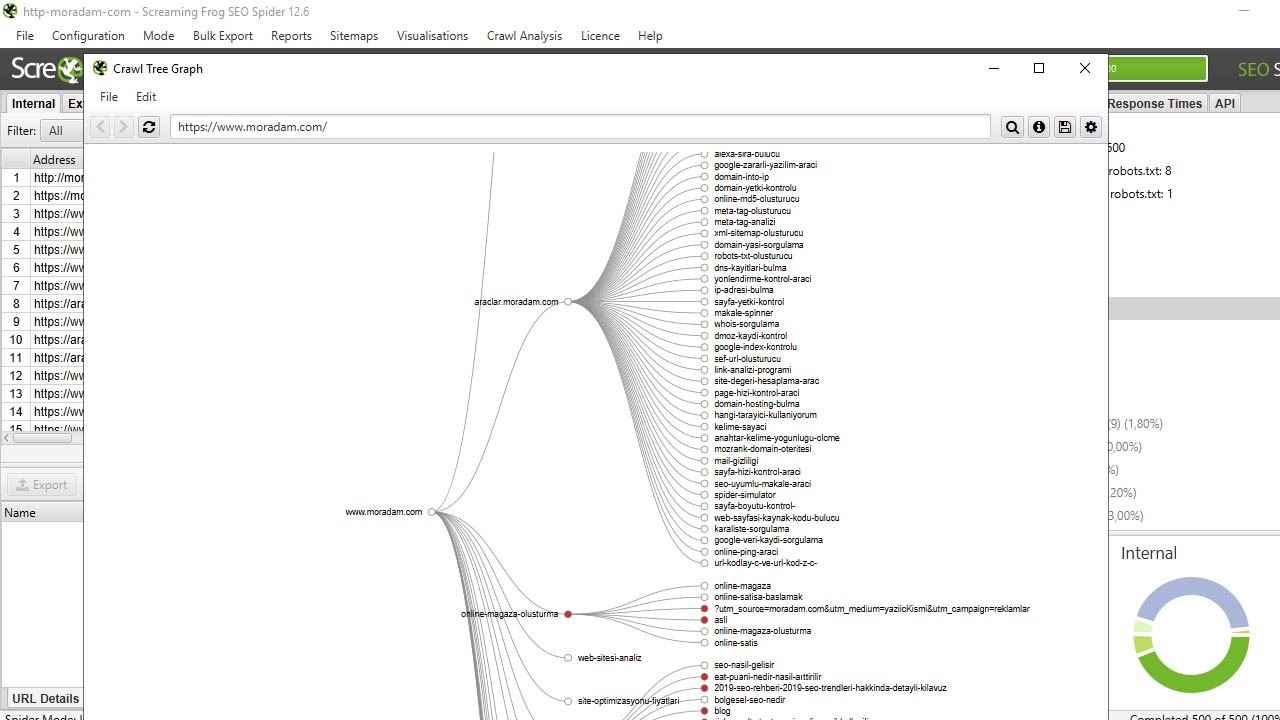This screenshot has height=720, width=1280.
Task: Select the whois-sorgulama node
Action: 705,324
